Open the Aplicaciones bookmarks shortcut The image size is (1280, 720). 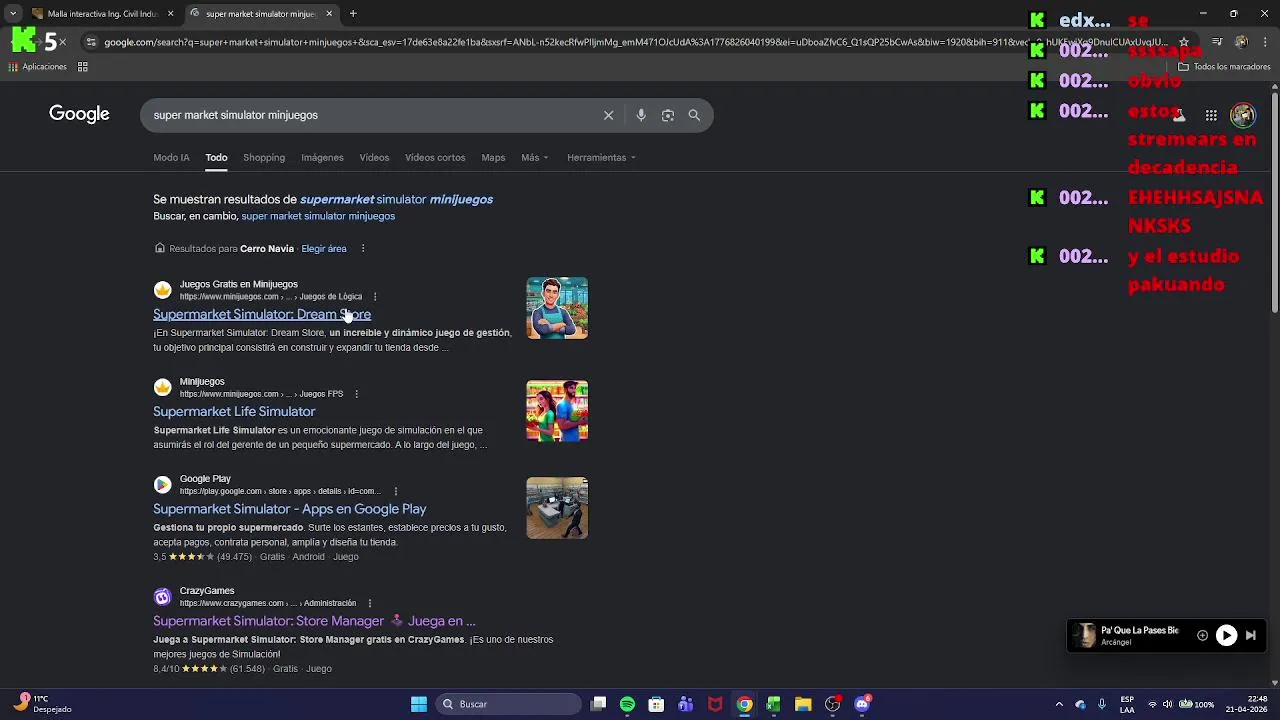click(x=37, y=67)
